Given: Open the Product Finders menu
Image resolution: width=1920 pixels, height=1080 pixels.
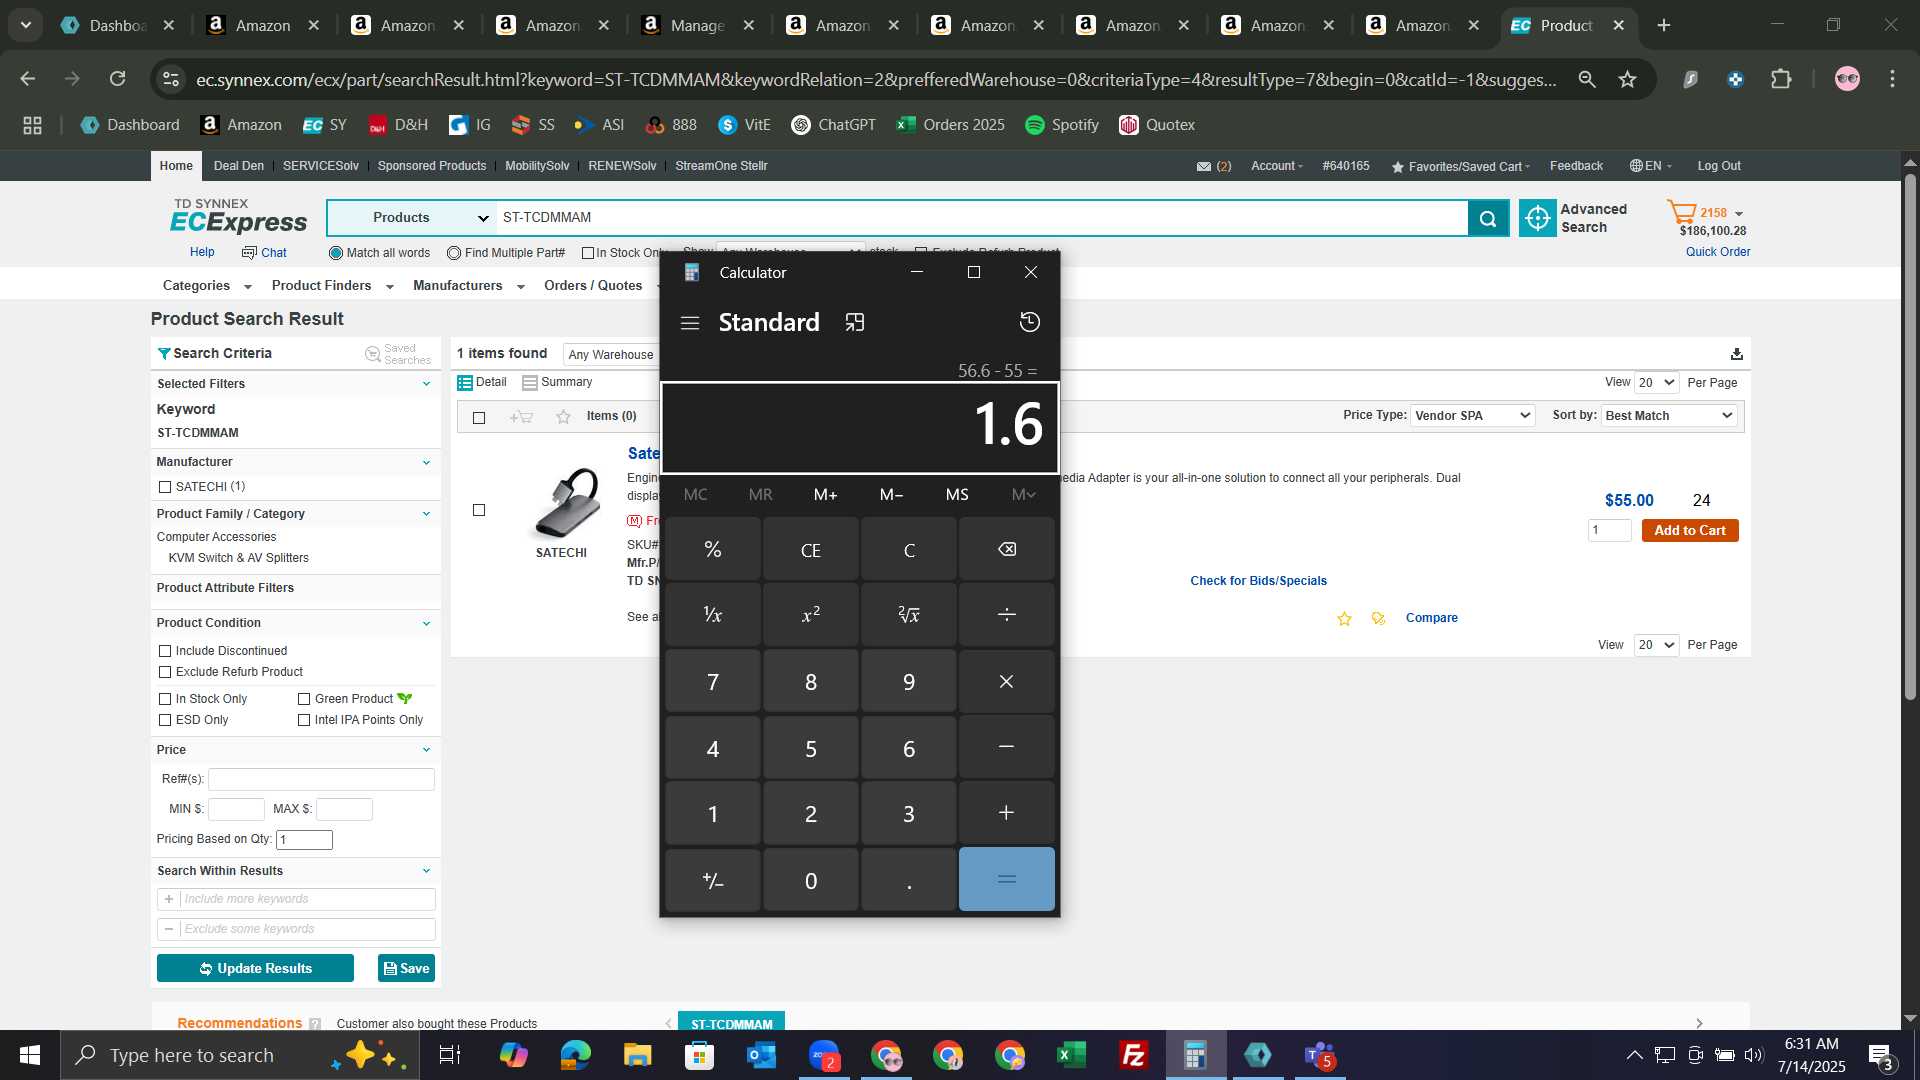Looking at the screenshot, I should (332, 286).
